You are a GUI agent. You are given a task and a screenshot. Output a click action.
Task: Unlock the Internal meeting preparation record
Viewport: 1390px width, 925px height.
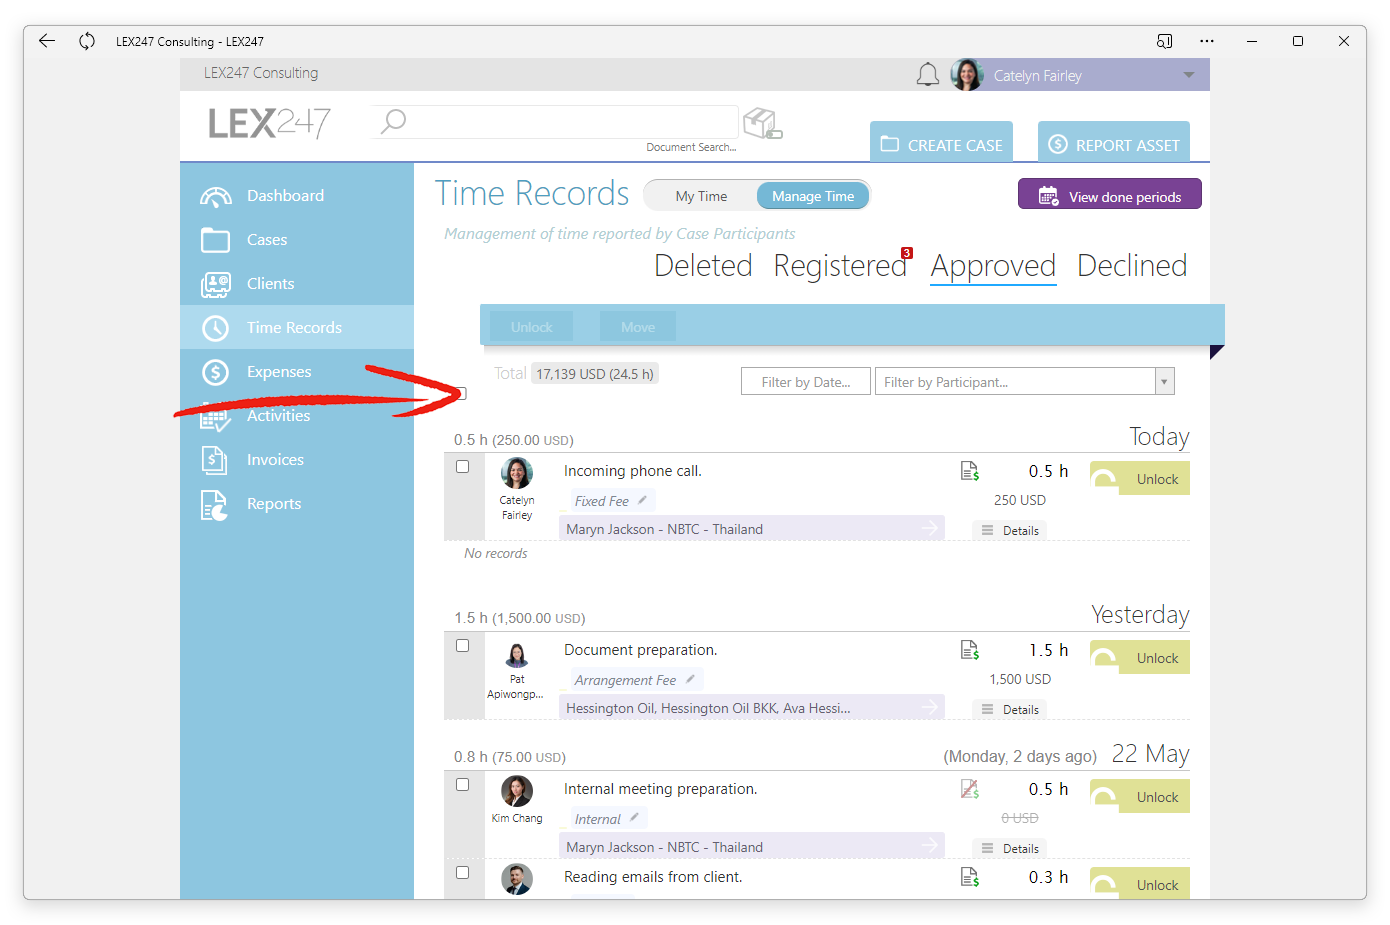coord(1140,797)
